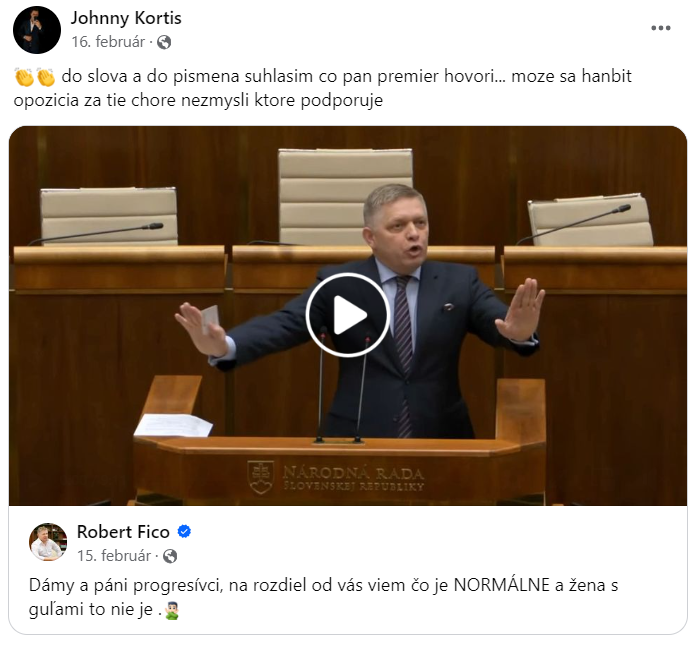Go to the Robert Fico page name
692x647 pixels.
[123, 532]
